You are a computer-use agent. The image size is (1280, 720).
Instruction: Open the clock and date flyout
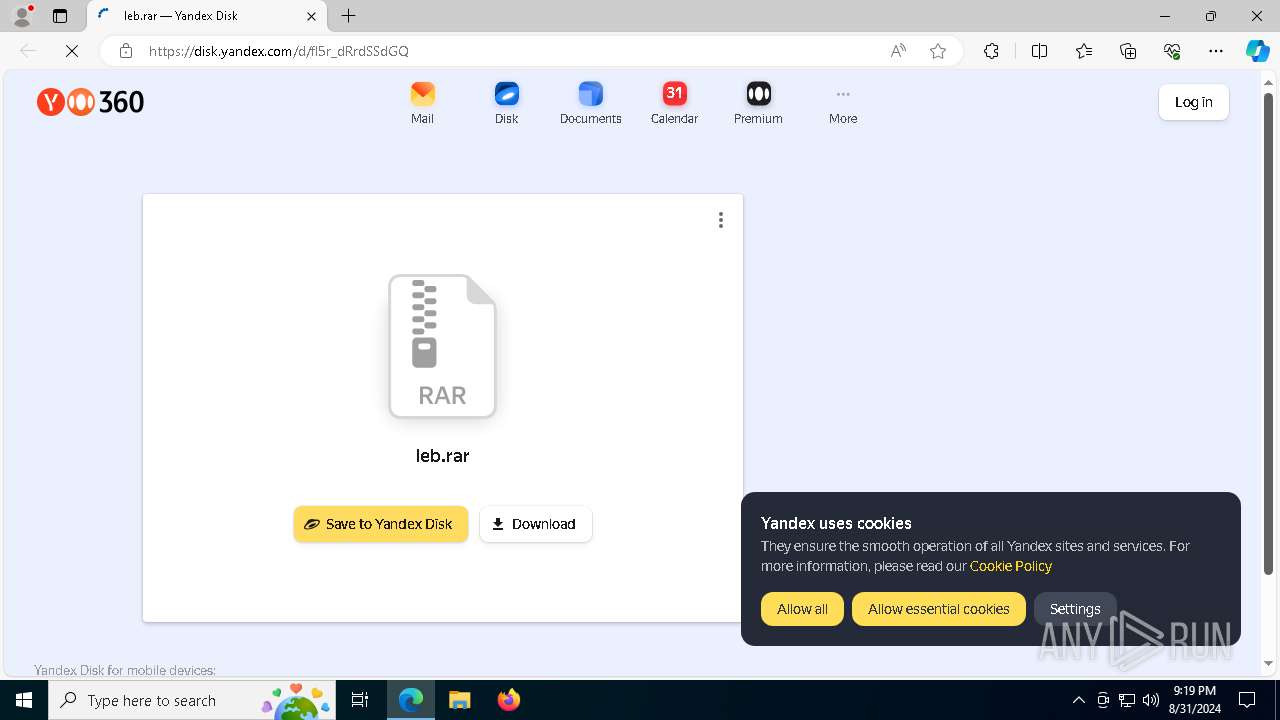1194,700
